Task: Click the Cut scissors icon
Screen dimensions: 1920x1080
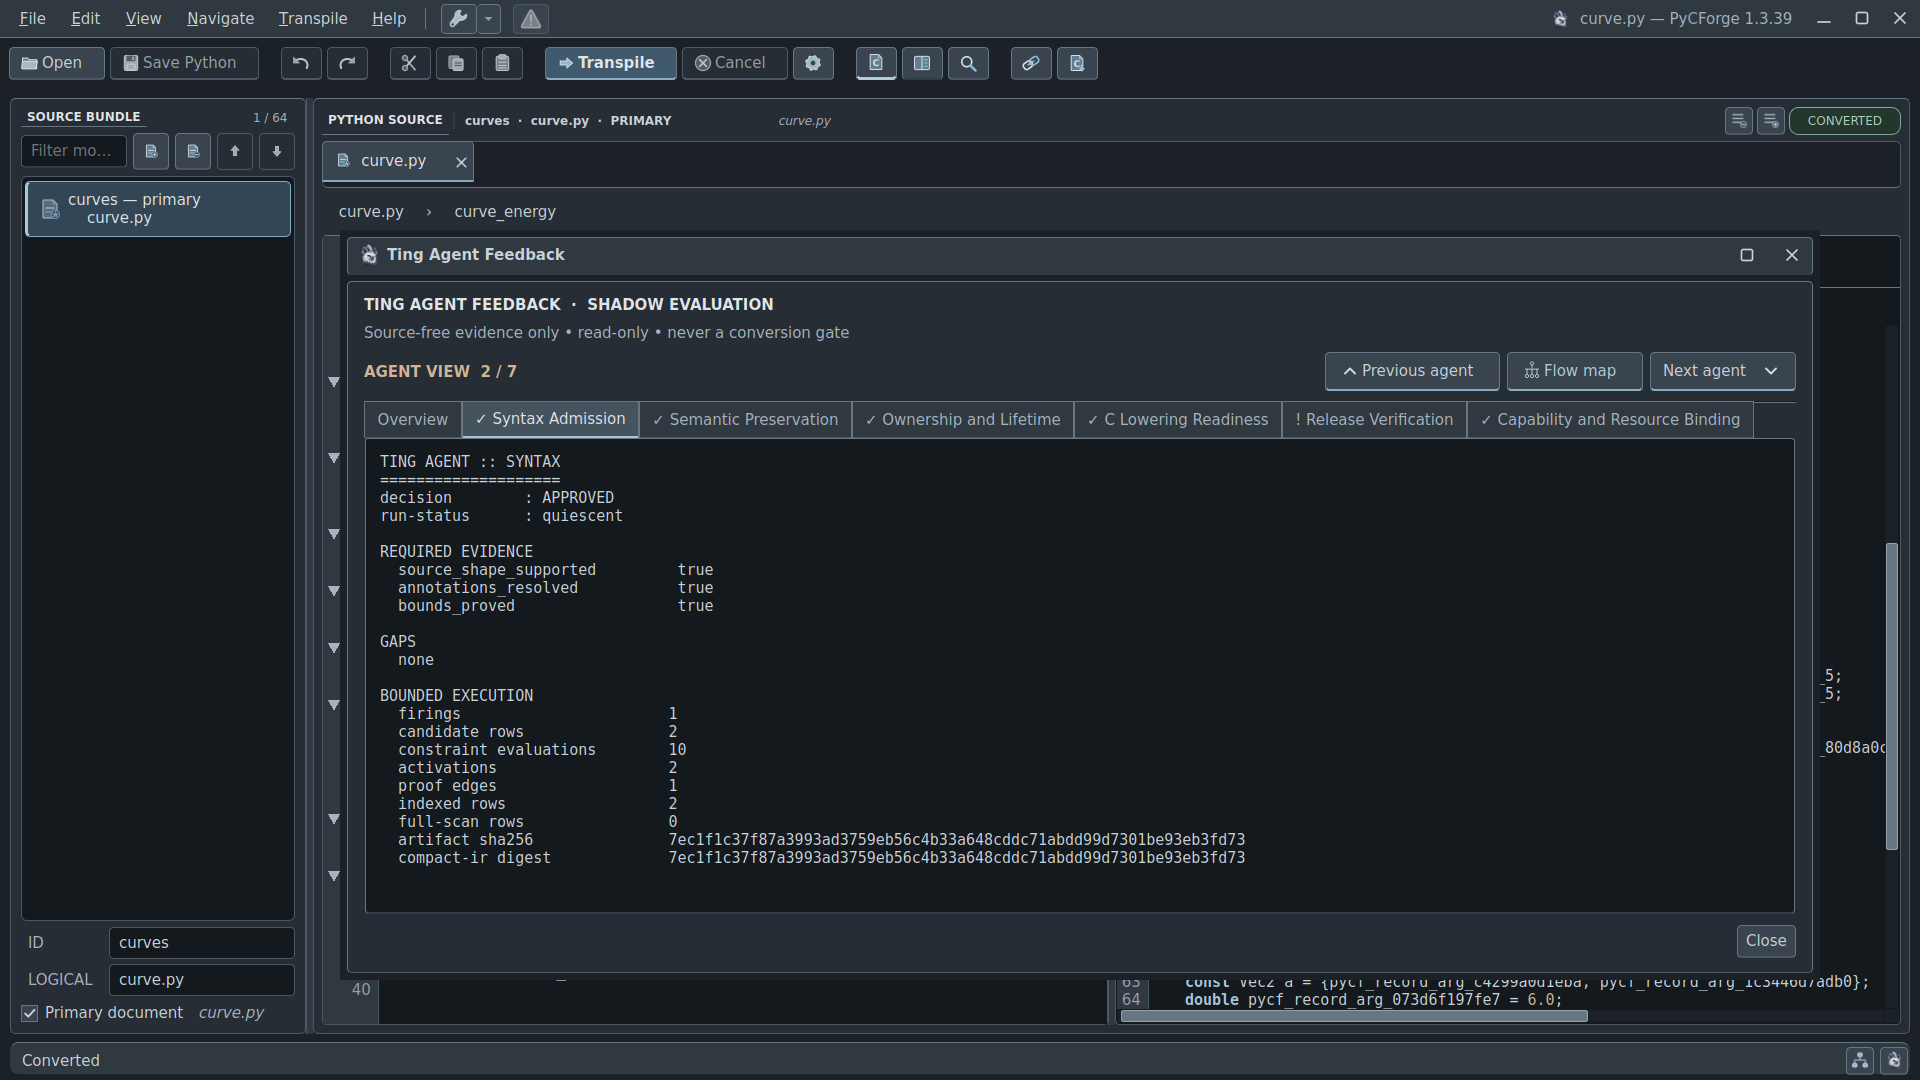Action: (409, 63)
